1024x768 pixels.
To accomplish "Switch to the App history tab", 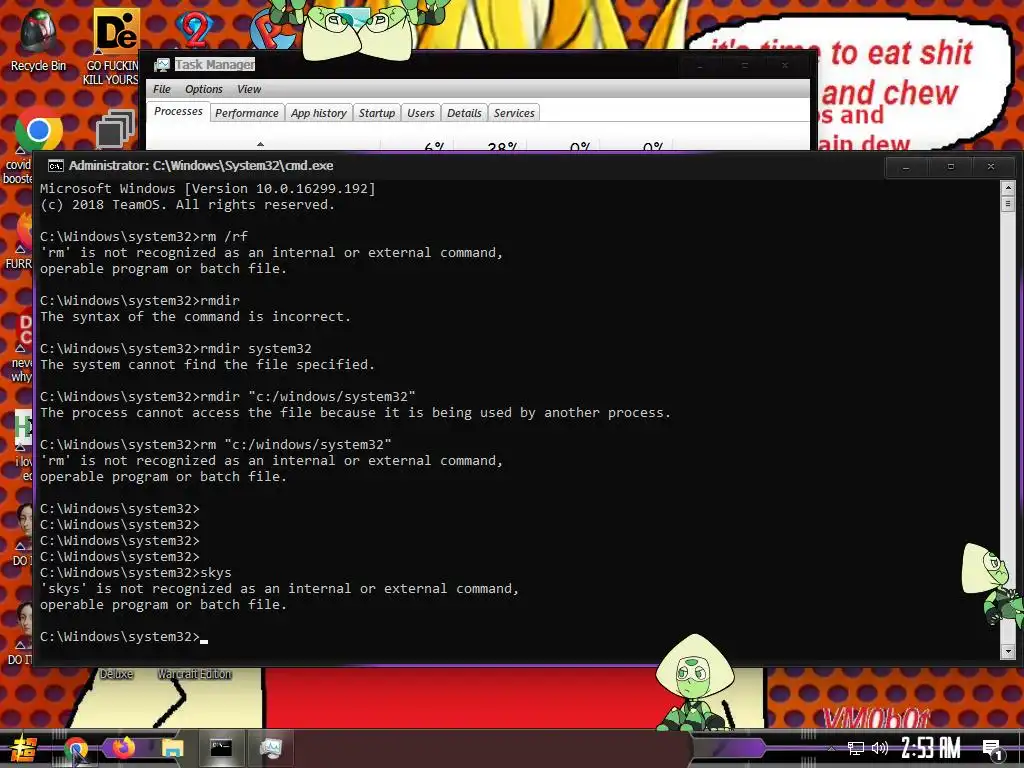I will point(319,113).
